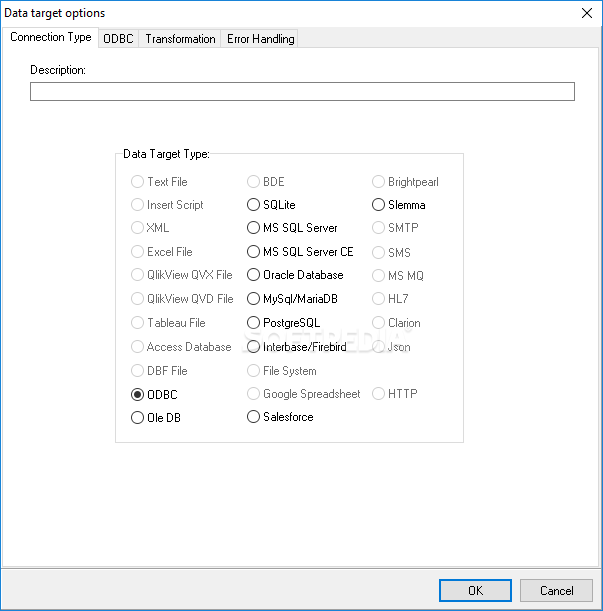Select the Oracle Database option
Viewport: 603px width, 611px height.
coord(253,275)
